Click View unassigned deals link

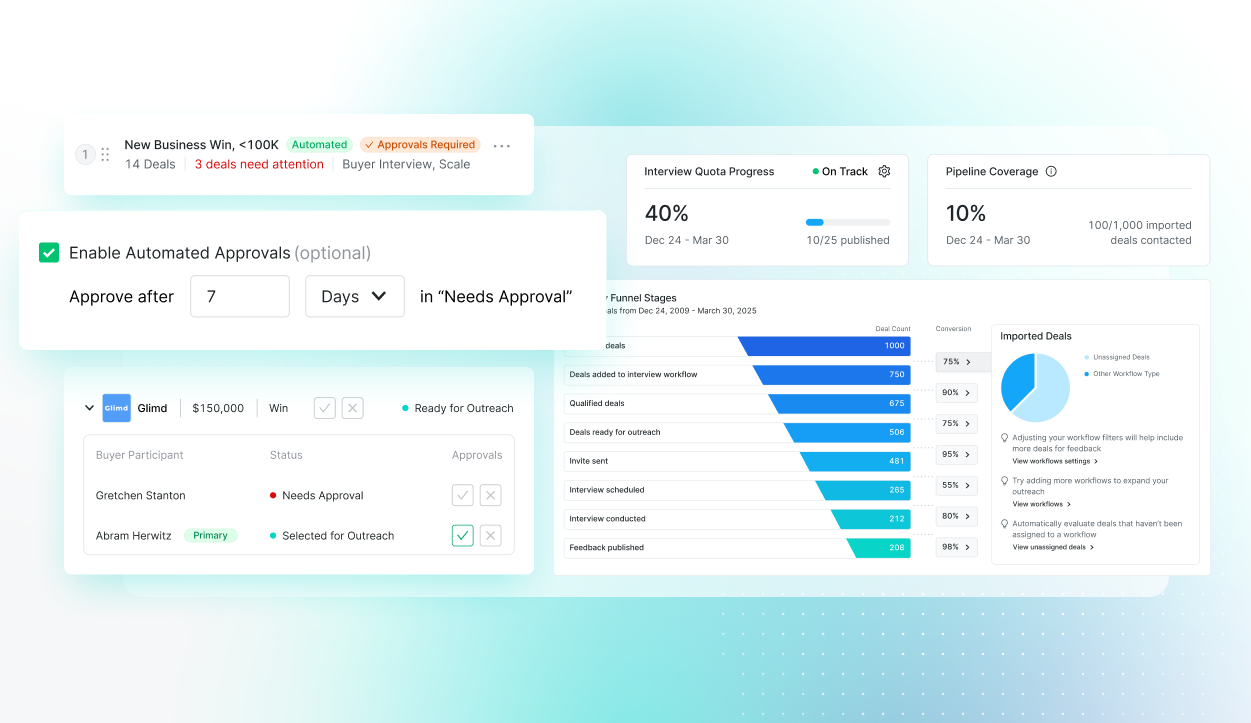click(1052, 547)
